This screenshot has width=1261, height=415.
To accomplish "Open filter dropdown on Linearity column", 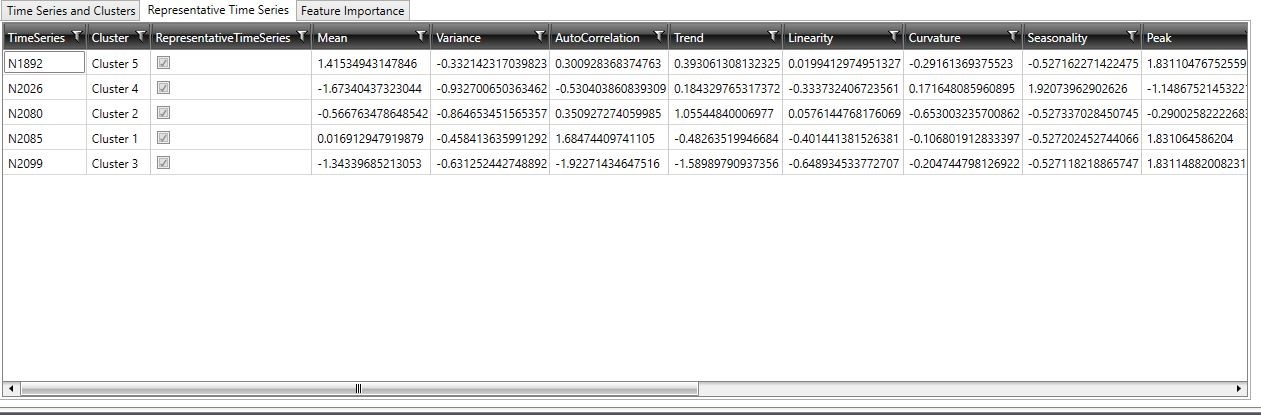I will tap(893, 37).
